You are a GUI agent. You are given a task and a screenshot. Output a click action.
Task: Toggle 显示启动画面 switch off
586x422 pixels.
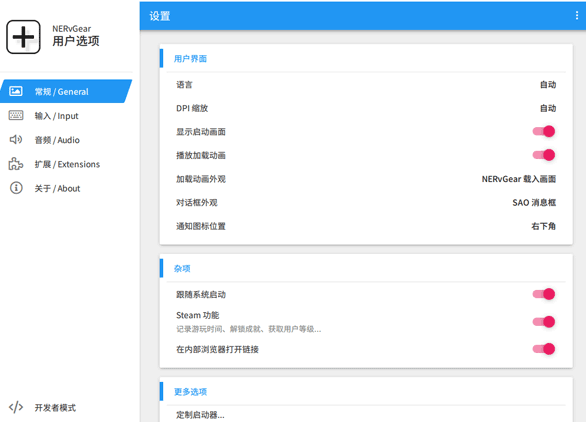(544, 132)
